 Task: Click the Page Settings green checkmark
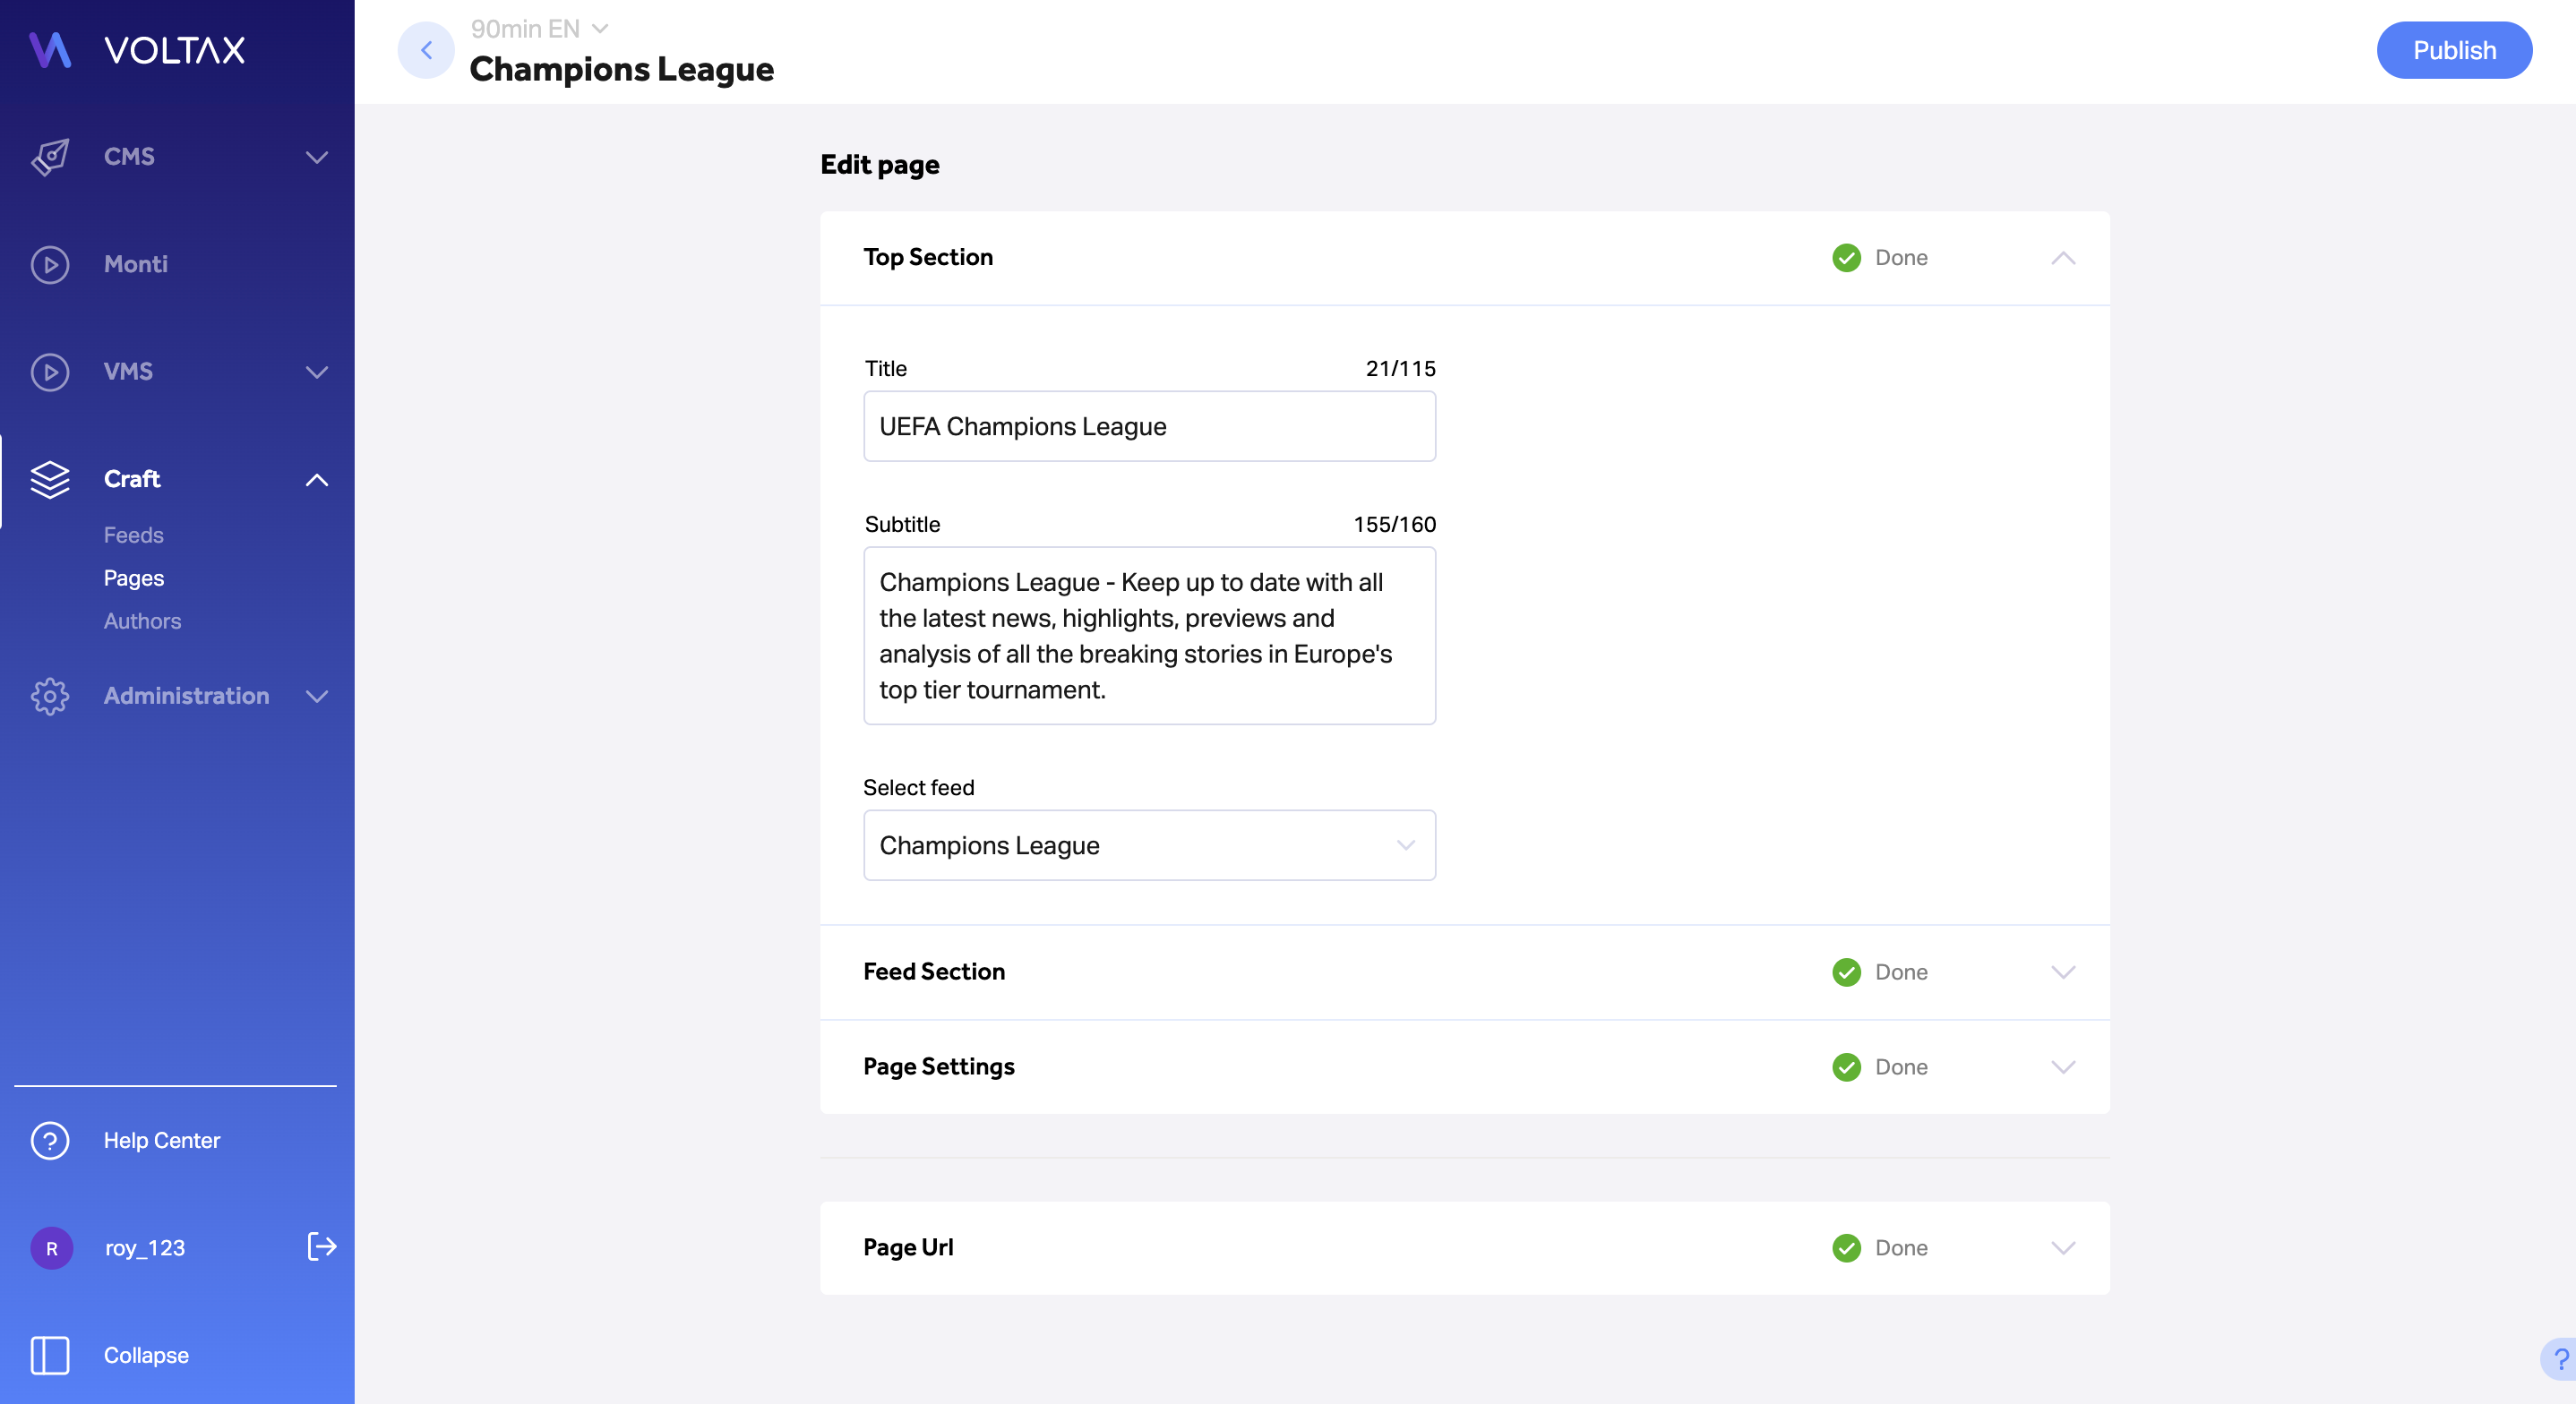[1846, 1067]
